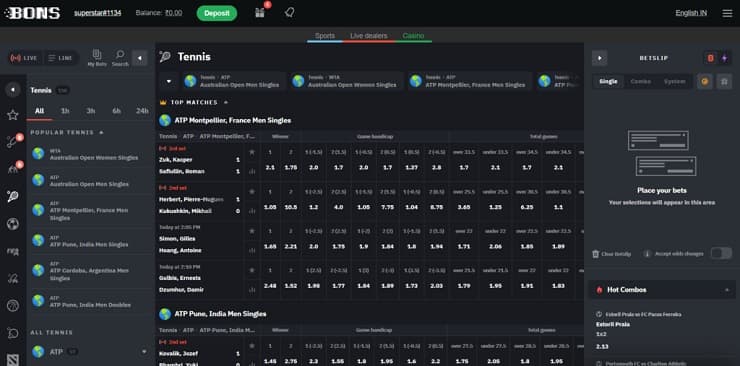
Task: Select the Basketball sport icon in sidebar
Action: pos(13,306)
